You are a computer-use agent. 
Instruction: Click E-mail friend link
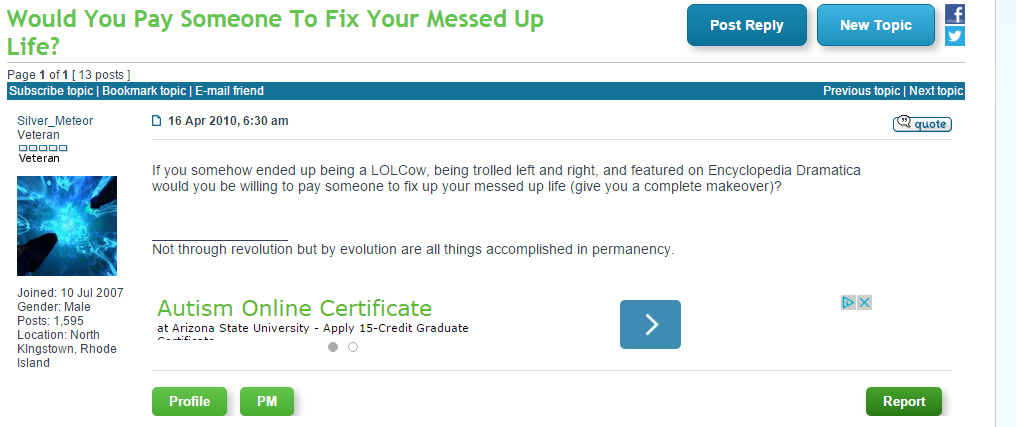pos(229,91)
